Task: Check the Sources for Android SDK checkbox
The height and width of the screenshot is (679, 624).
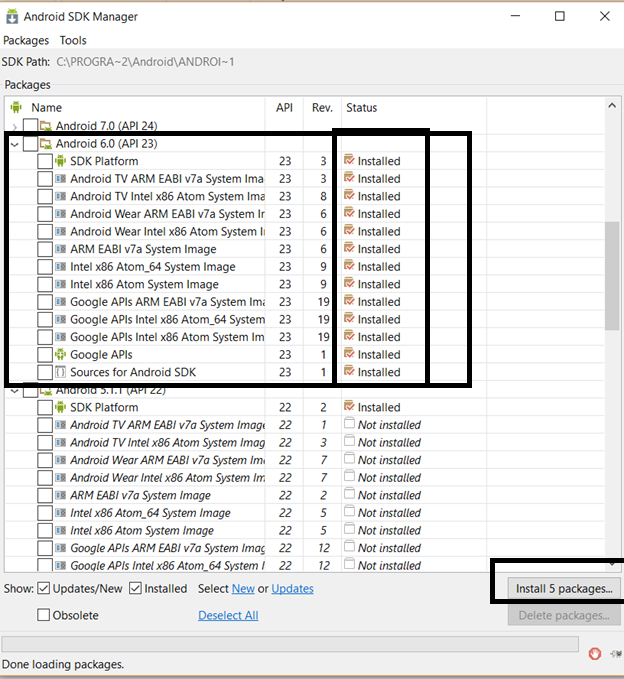Action: coord(45,372)
